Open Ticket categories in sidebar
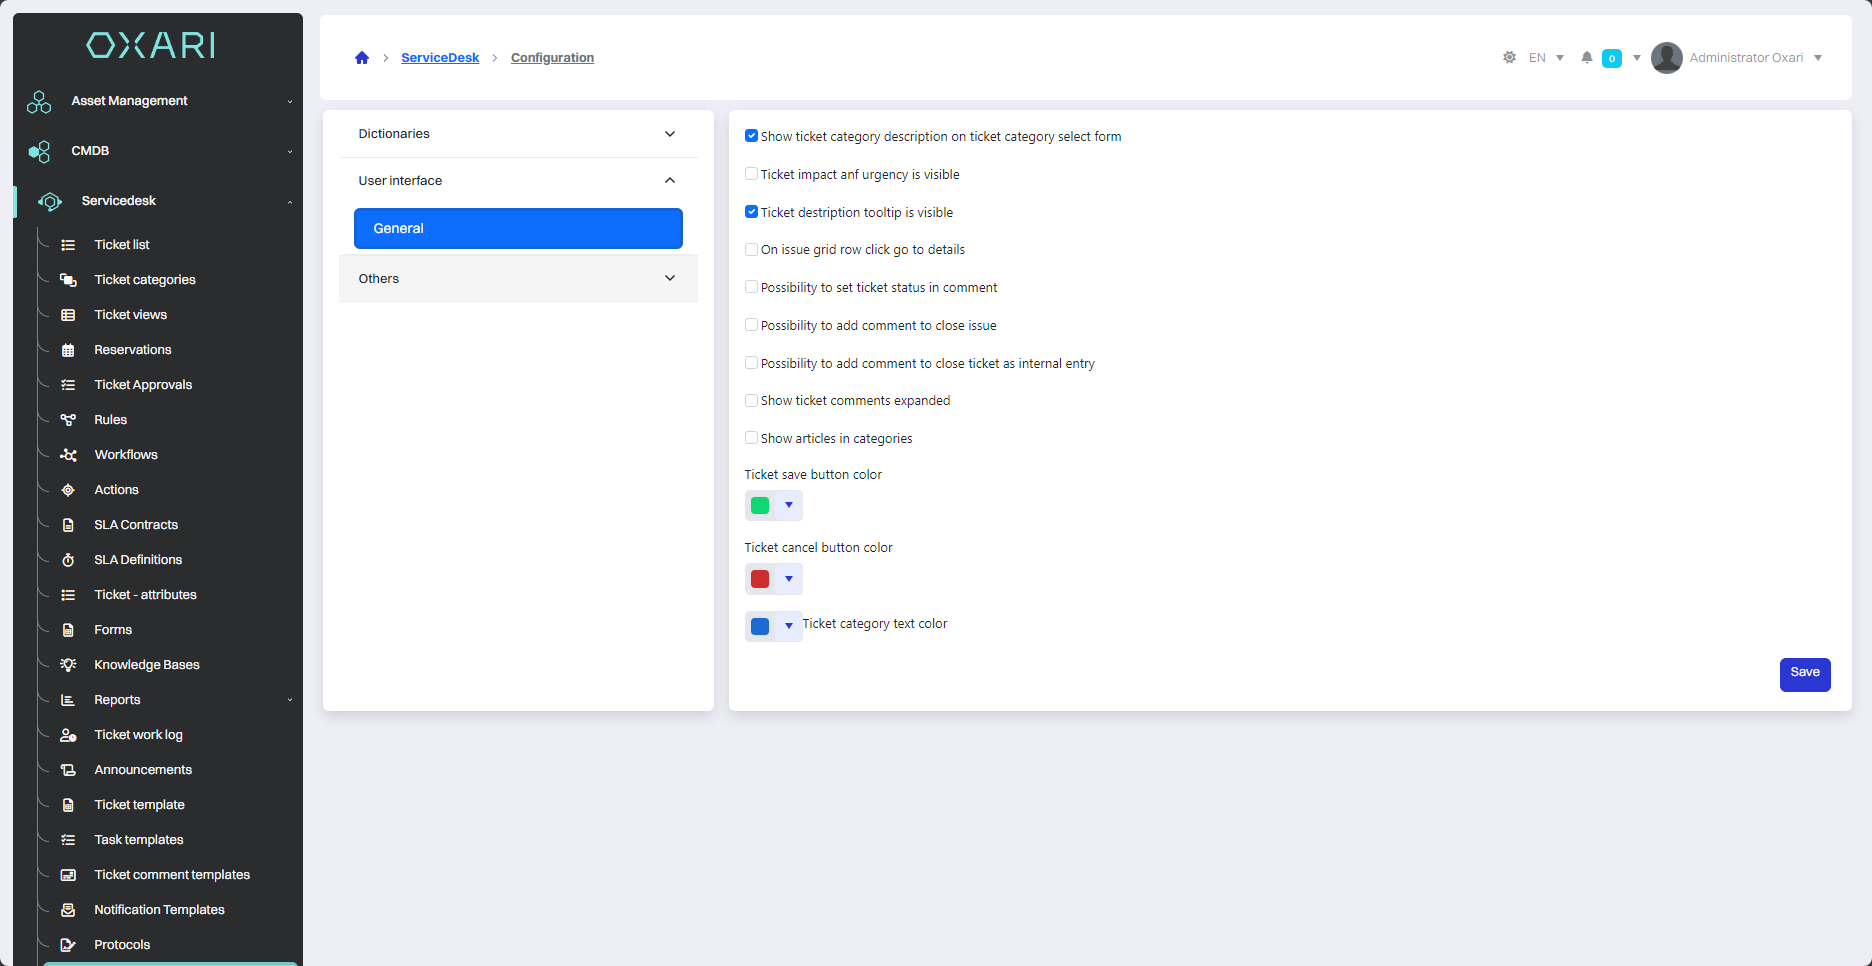The width and height of the screenshot is (1872, 966). (145, 280)
